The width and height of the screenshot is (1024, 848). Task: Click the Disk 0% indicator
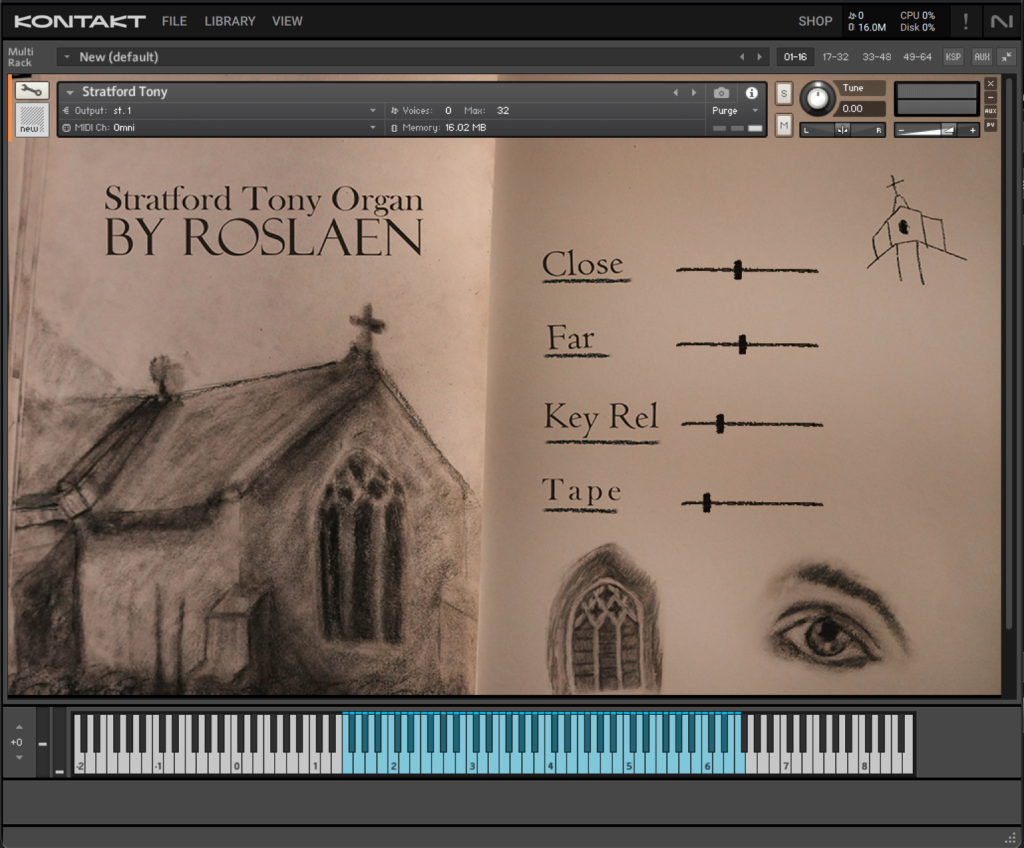[917, 27]
